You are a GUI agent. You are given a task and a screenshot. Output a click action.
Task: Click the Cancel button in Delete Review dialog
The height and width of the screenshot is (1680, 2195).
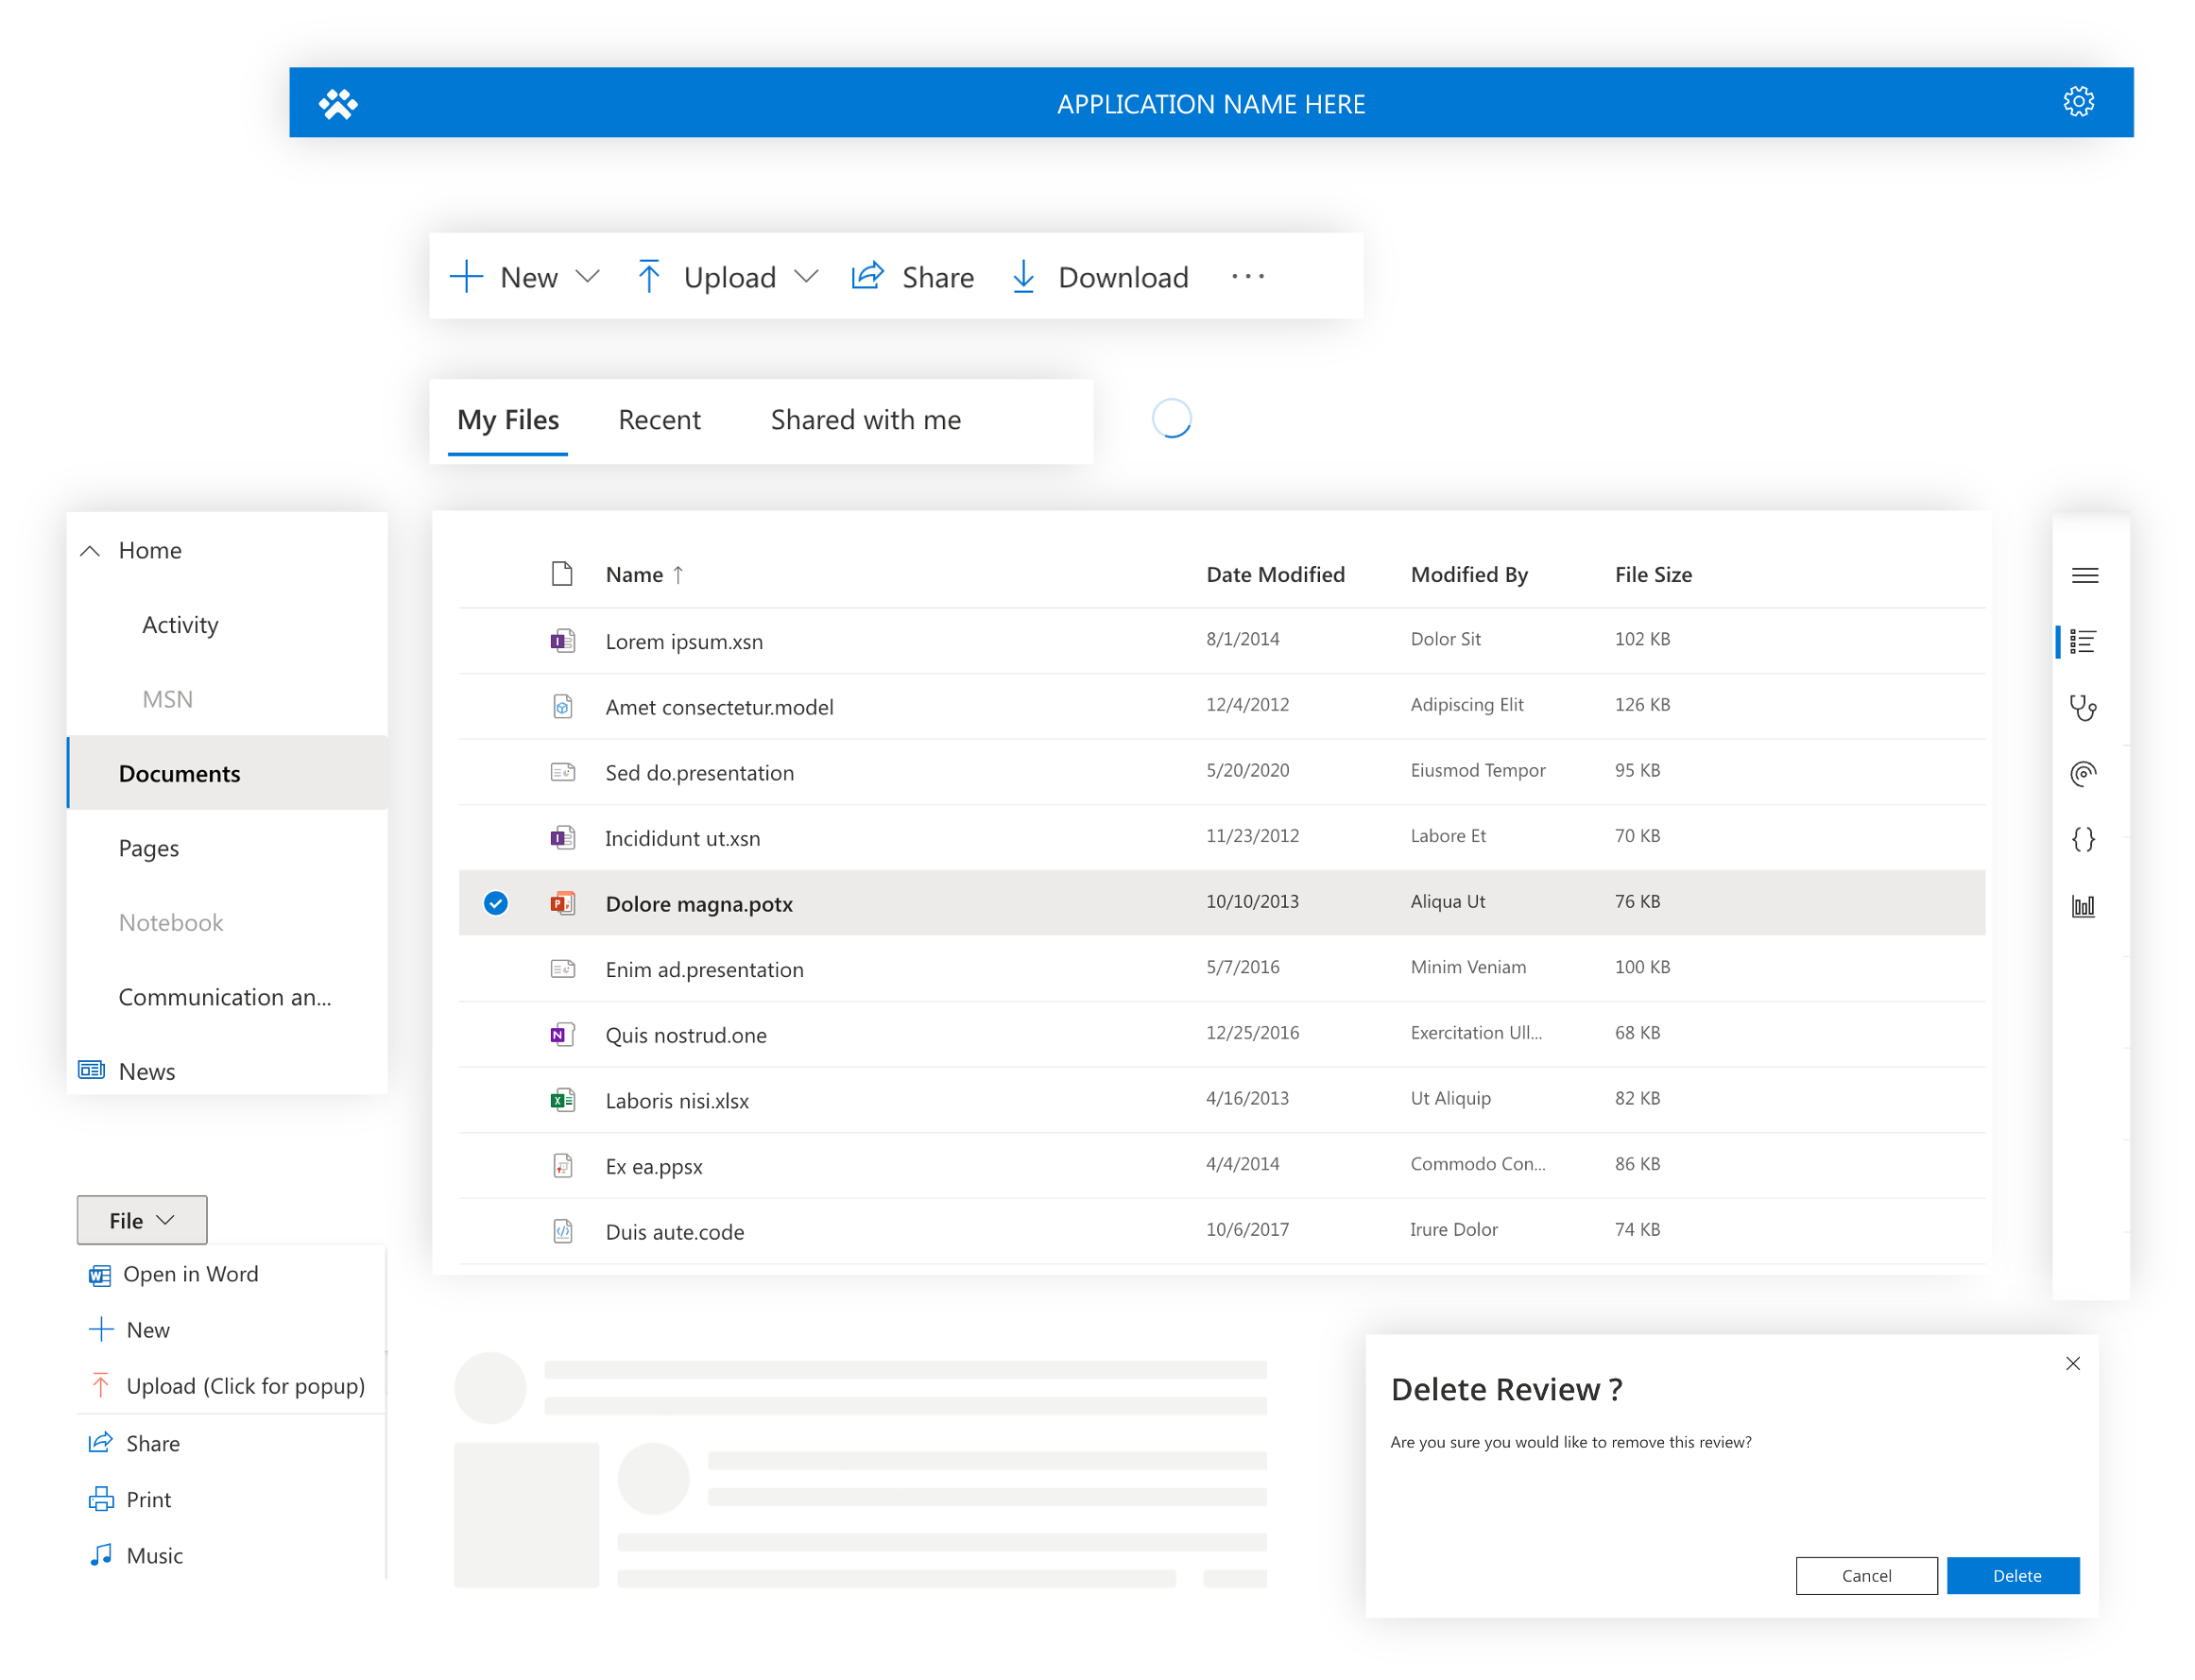1865,1574
